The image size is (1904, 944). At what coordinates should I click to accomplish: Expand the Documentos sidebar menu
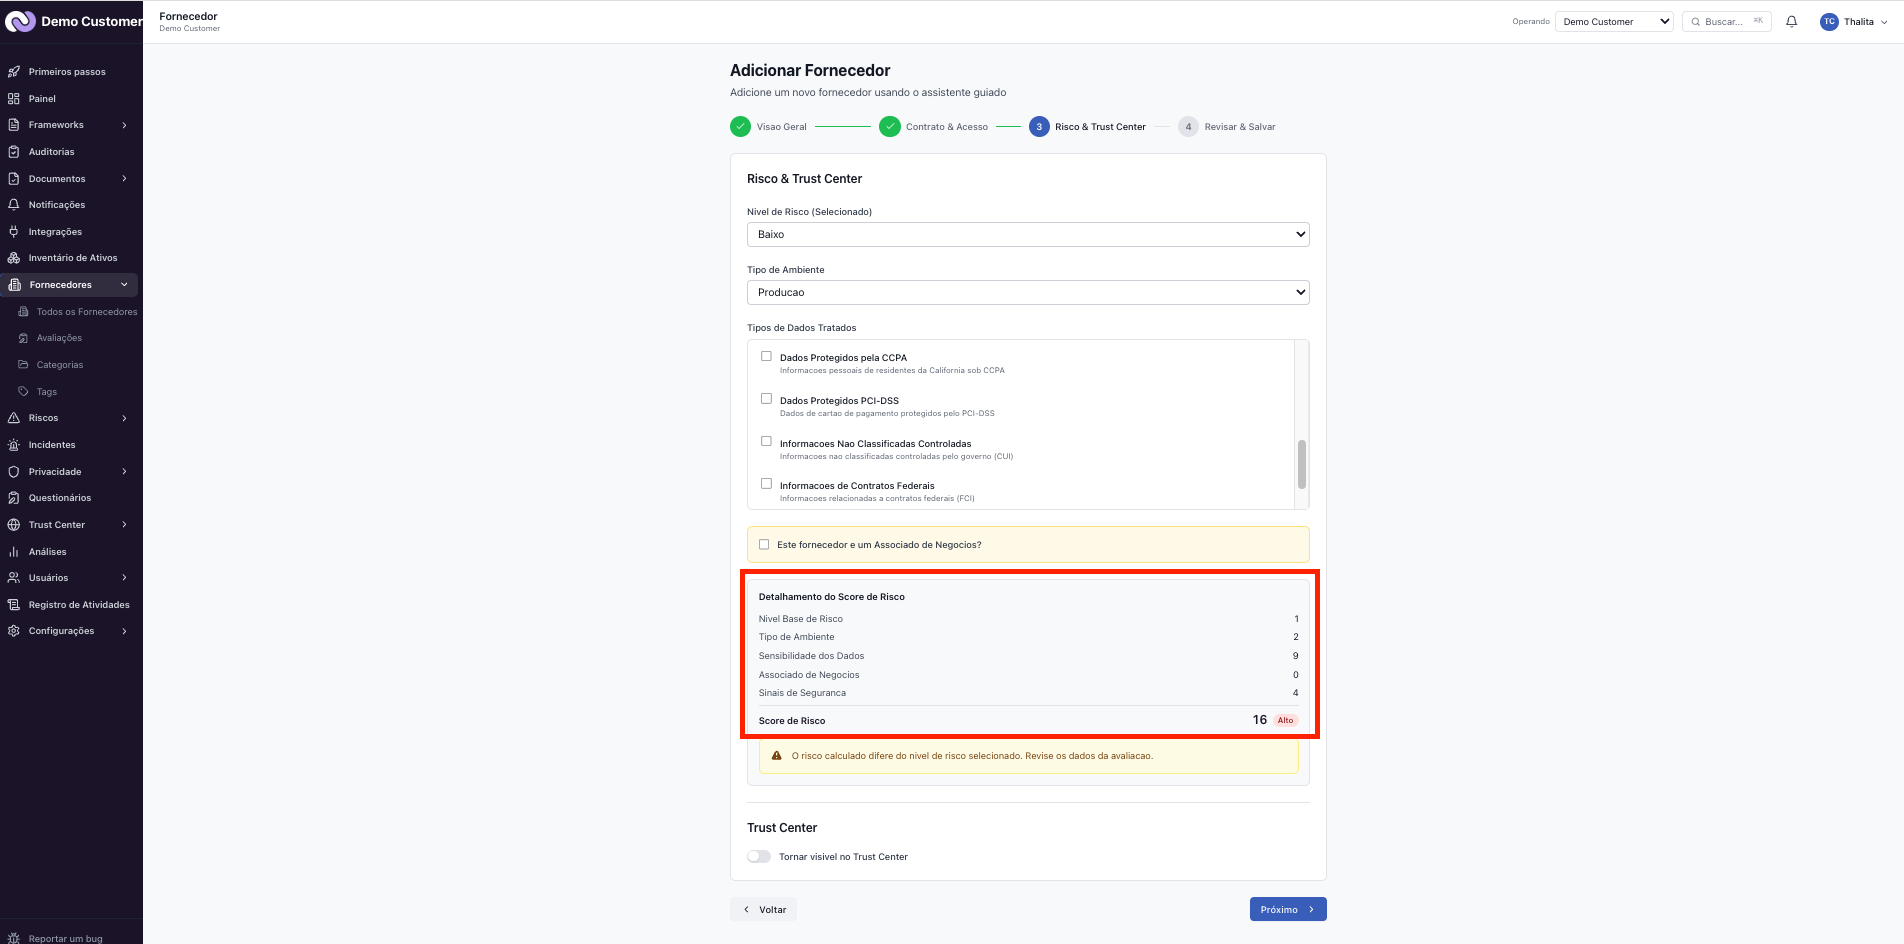(x=69, y=179)
